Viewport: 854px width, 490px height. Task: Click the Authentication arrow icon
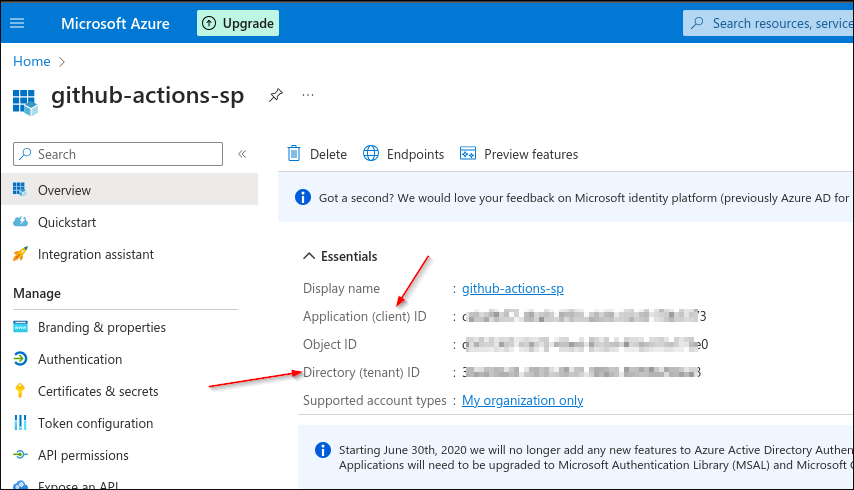tap(20, 359)
